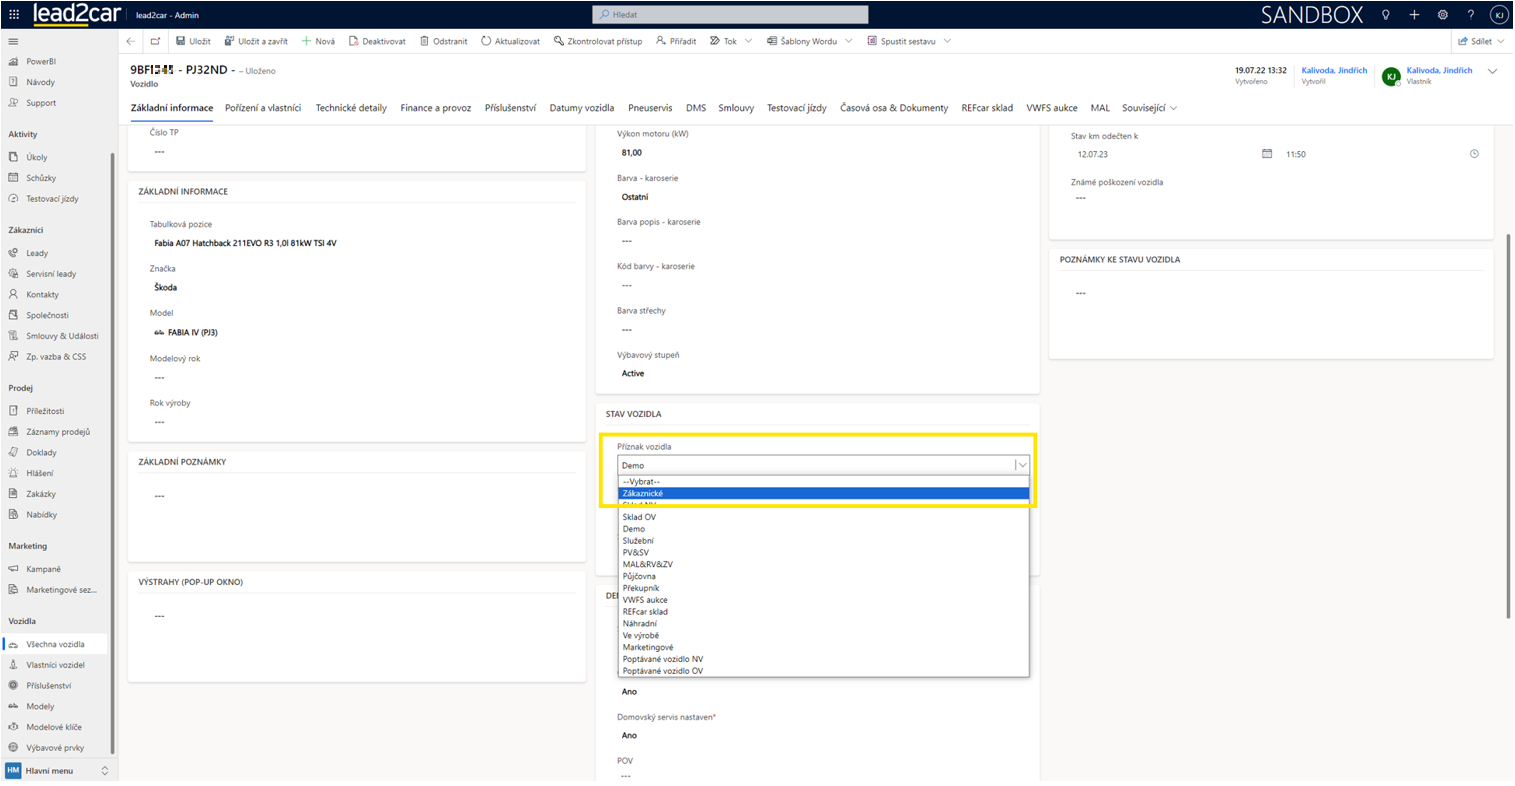Open calendar picker for Stav km date
Image resolution: width=1515 pixels, height=786 pixels.
[x=1266, y=154]
